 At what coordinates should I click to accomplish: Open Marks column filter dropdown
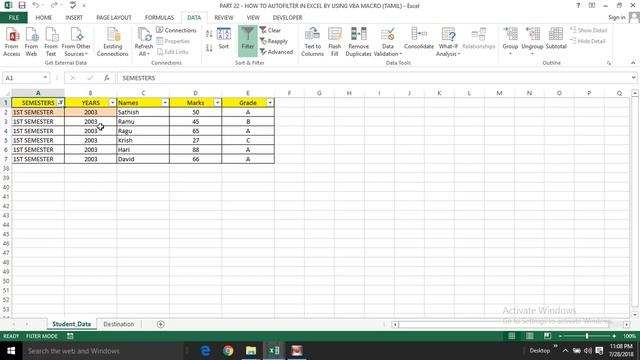tap(217, 102)
